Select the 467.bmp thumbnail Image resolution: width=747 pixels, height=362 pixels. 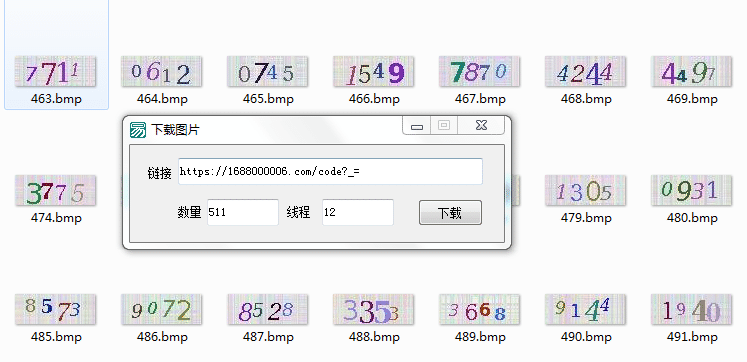point(480,71)
